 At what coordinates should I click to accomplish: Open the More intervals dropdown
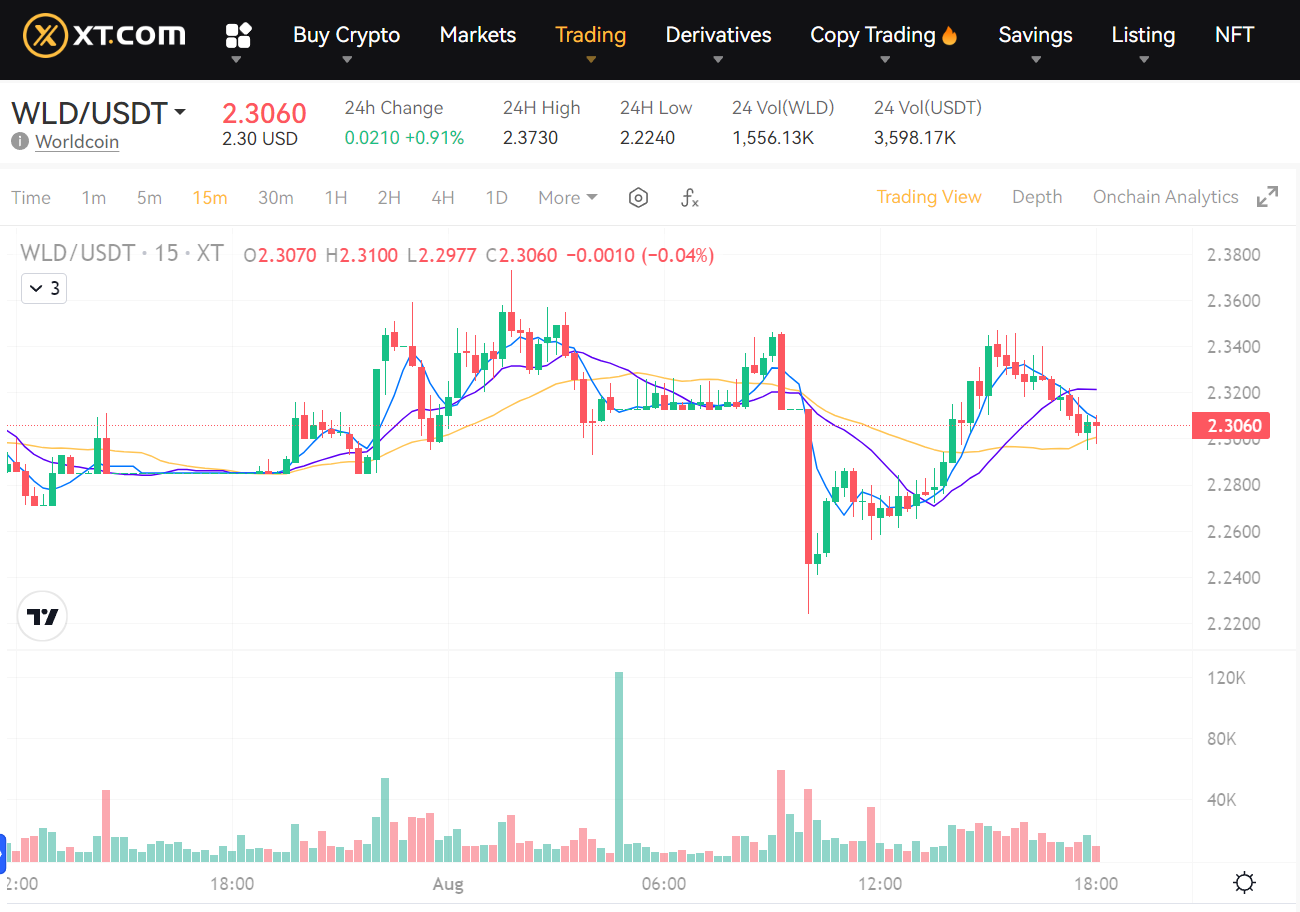coord(567,197)
